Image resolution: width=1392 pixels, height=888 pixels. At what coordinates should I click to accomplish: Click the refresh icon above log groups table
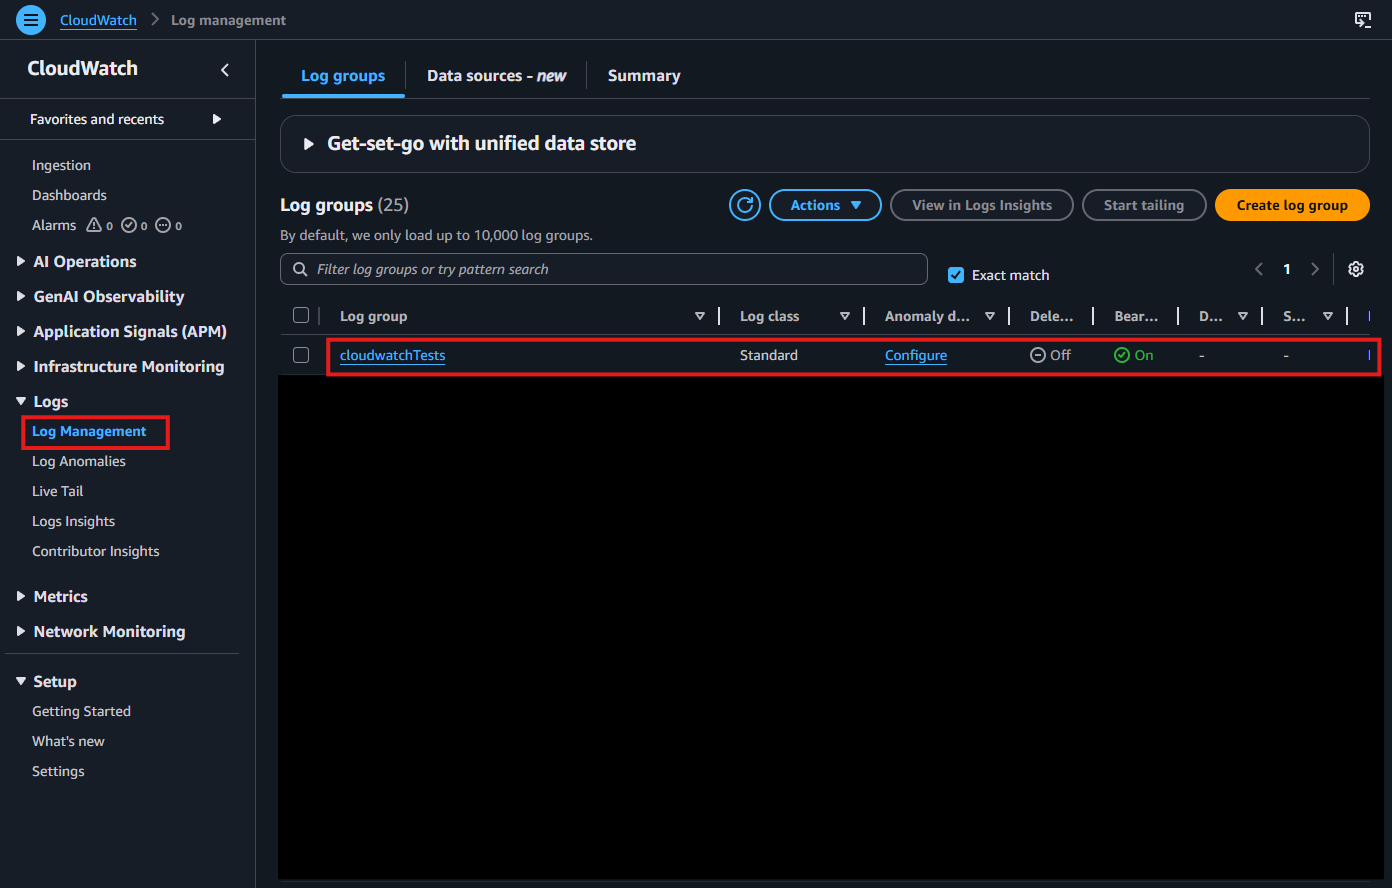tap(744, 205)
